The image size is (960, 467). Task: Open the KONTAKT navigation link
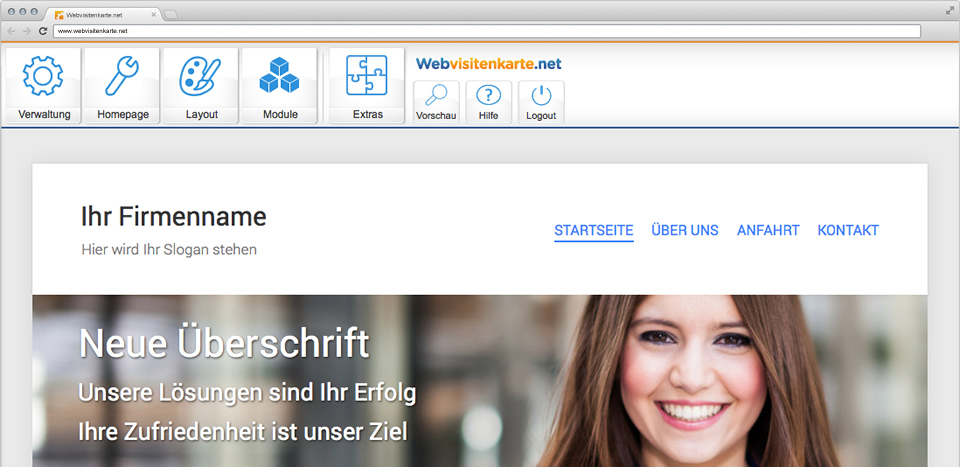coord(848,231)
